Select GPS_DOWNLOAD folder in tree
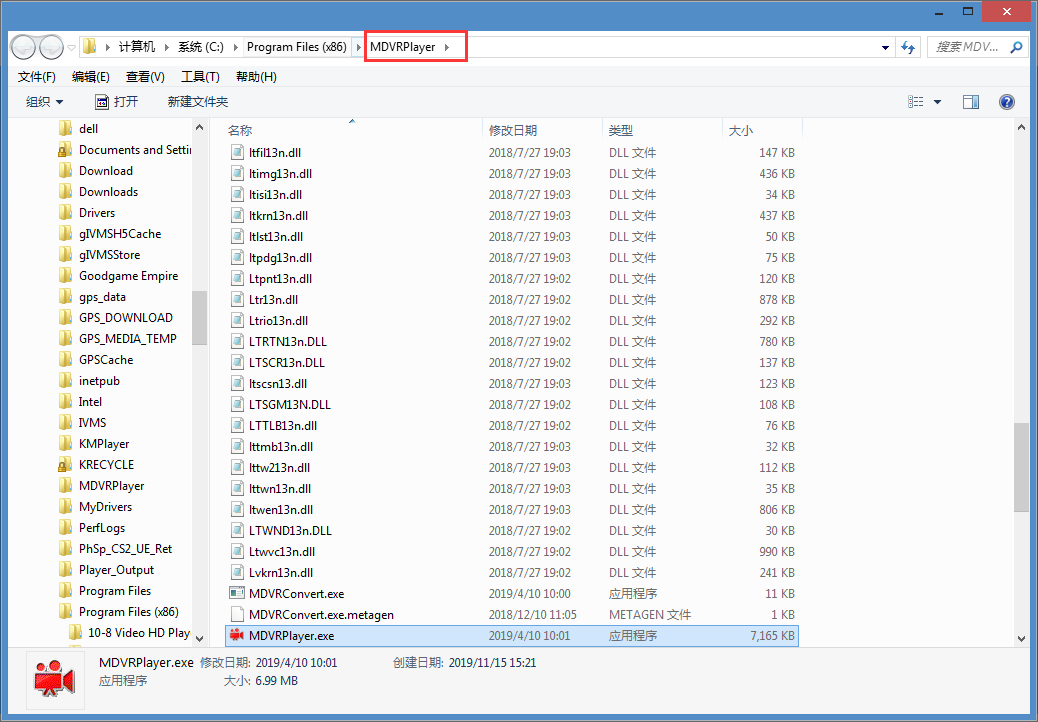This screenshot has height=722, width=1038. pos(126,318)
